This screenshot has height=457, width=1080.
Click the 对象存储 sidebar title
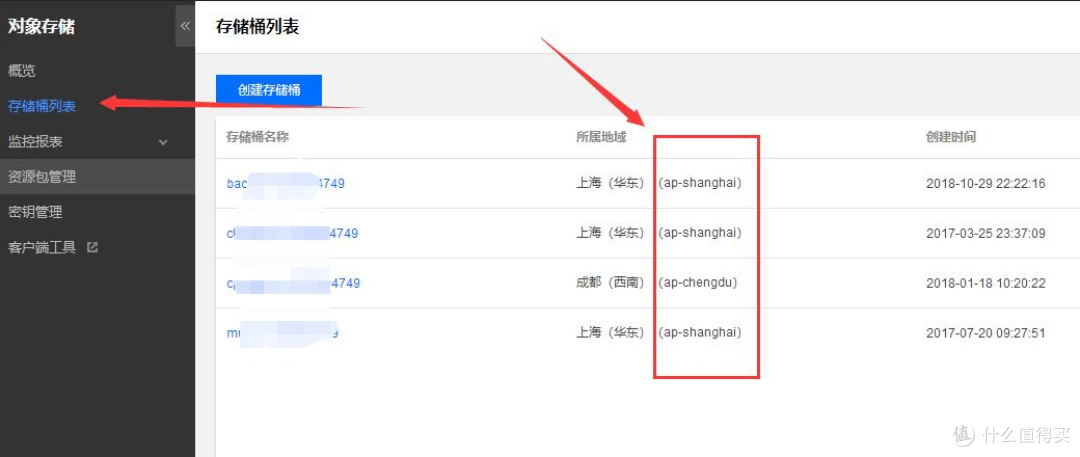point(41,27)
